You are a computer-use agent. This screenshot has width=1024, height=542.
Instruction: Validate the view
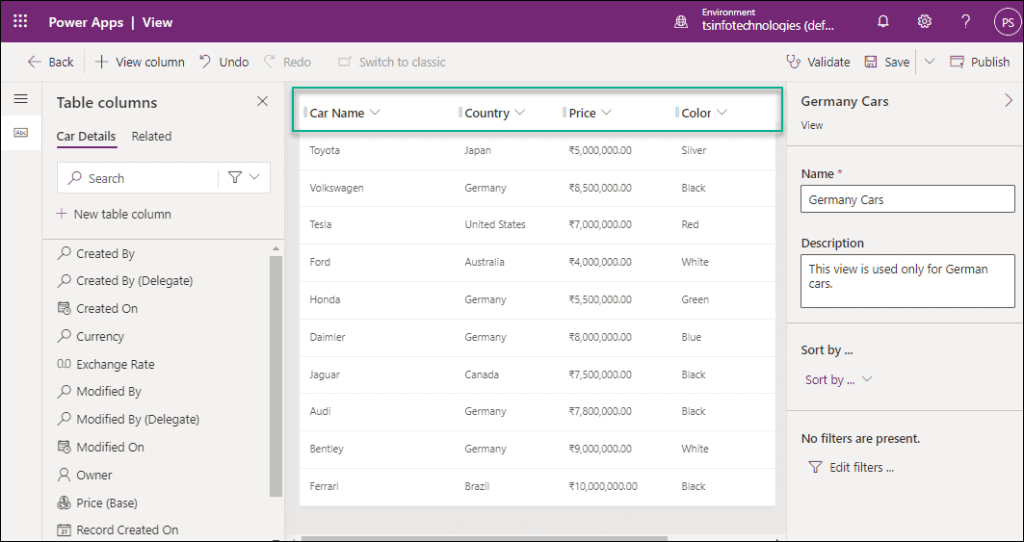pyautogui.click(x=818, y=62)
